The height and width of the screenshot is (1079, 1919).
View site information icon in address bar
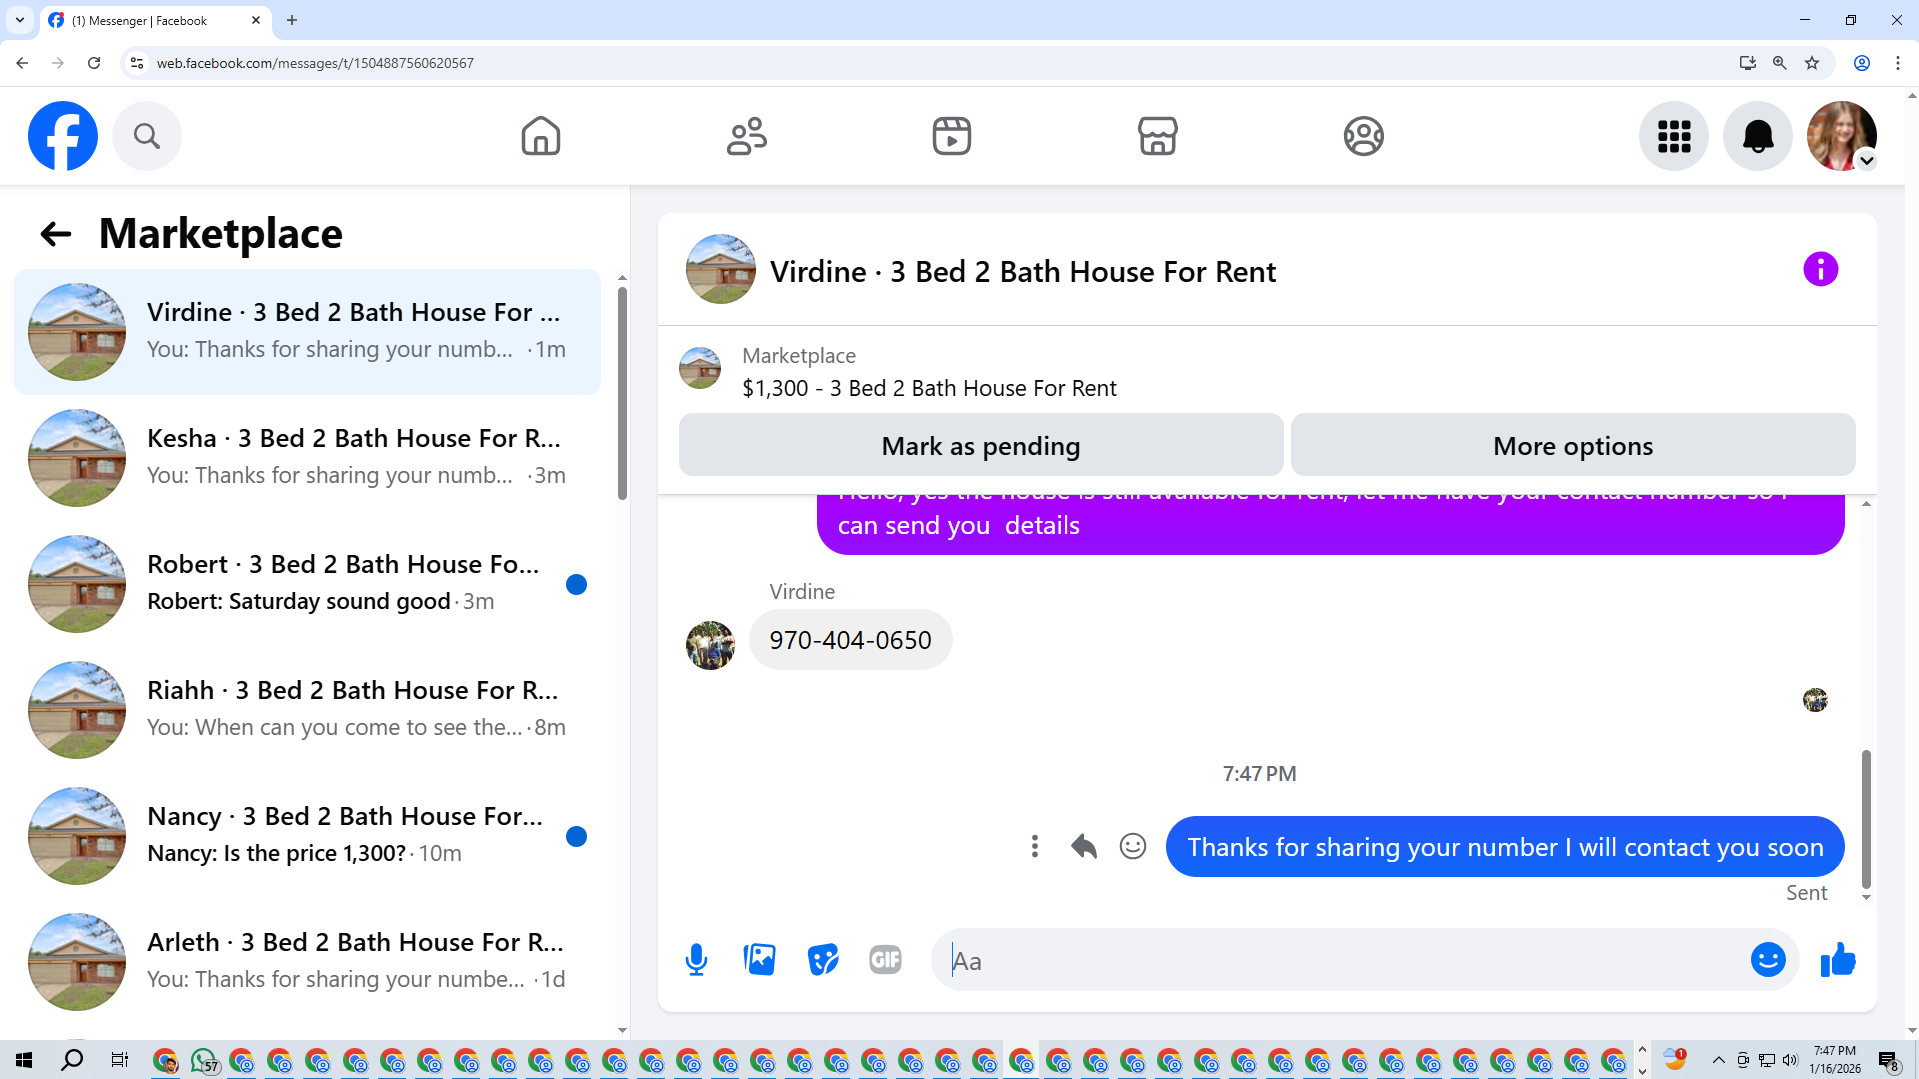coord(137,63)
